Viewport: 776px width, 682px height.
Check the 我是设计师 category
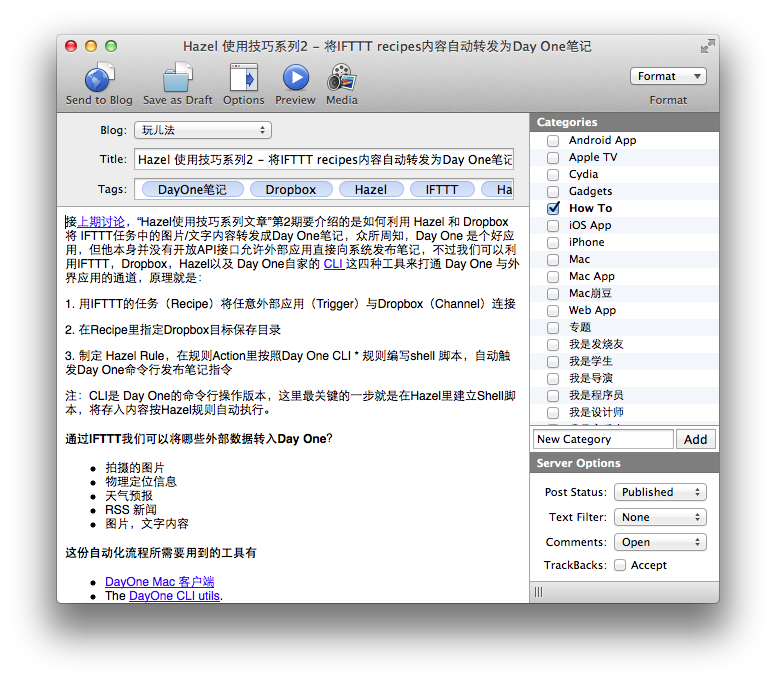coord(553,413)
